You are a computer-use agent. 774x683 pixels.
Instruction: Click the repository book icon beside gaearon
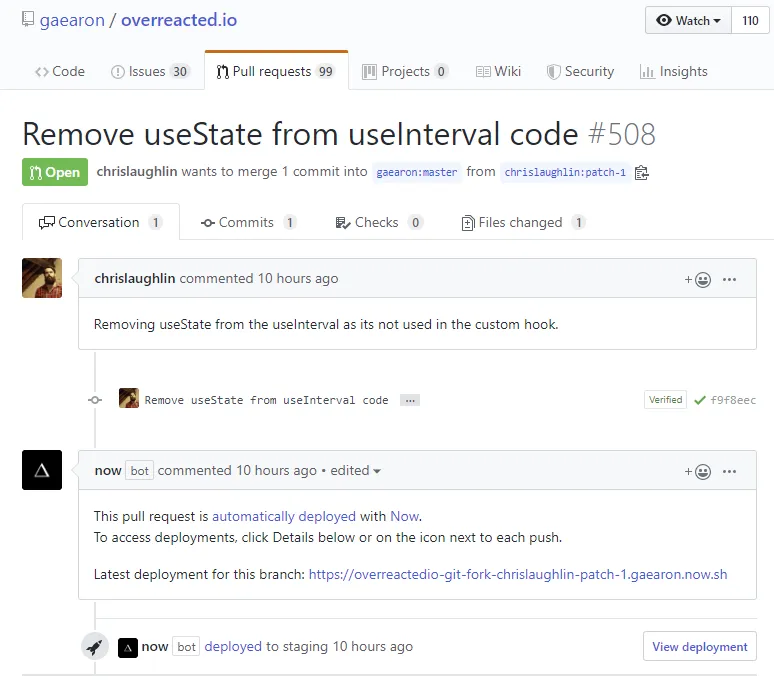28,19
